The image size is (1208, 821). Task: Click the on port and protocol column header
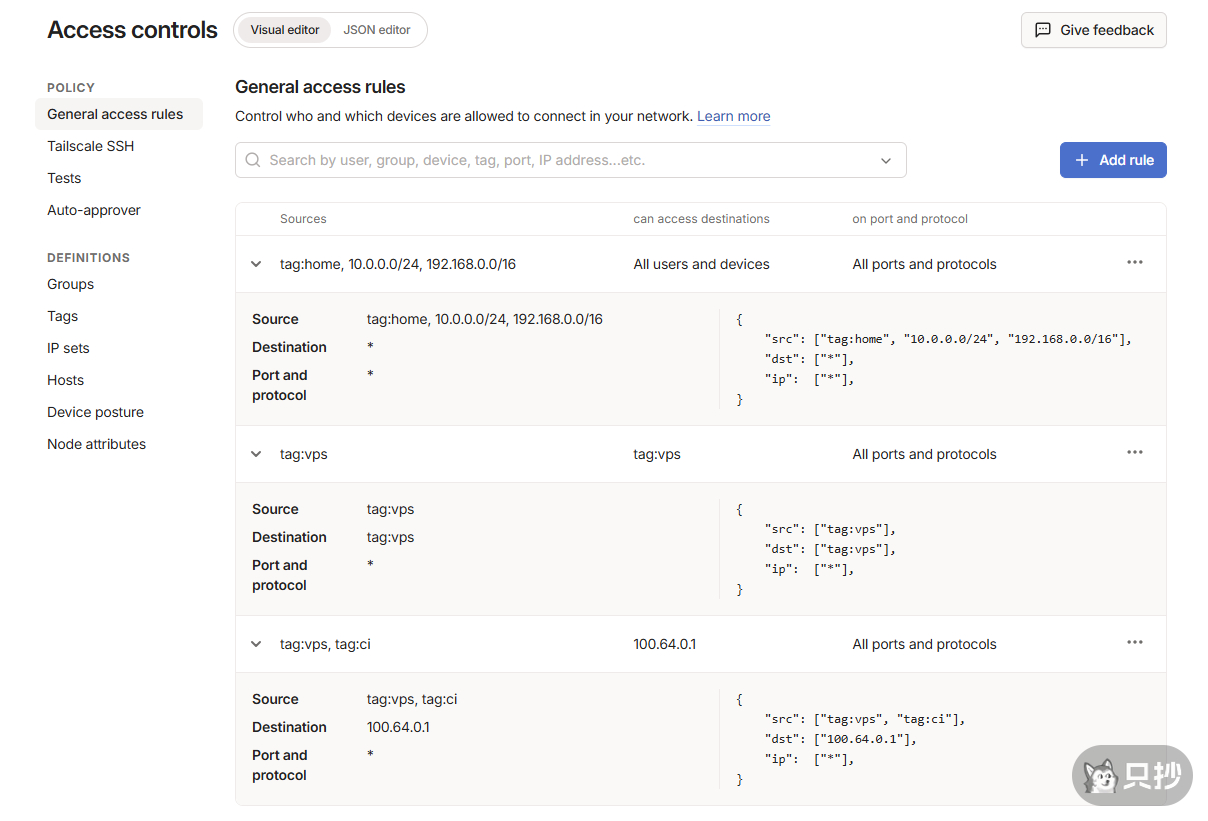coord(910,219)
